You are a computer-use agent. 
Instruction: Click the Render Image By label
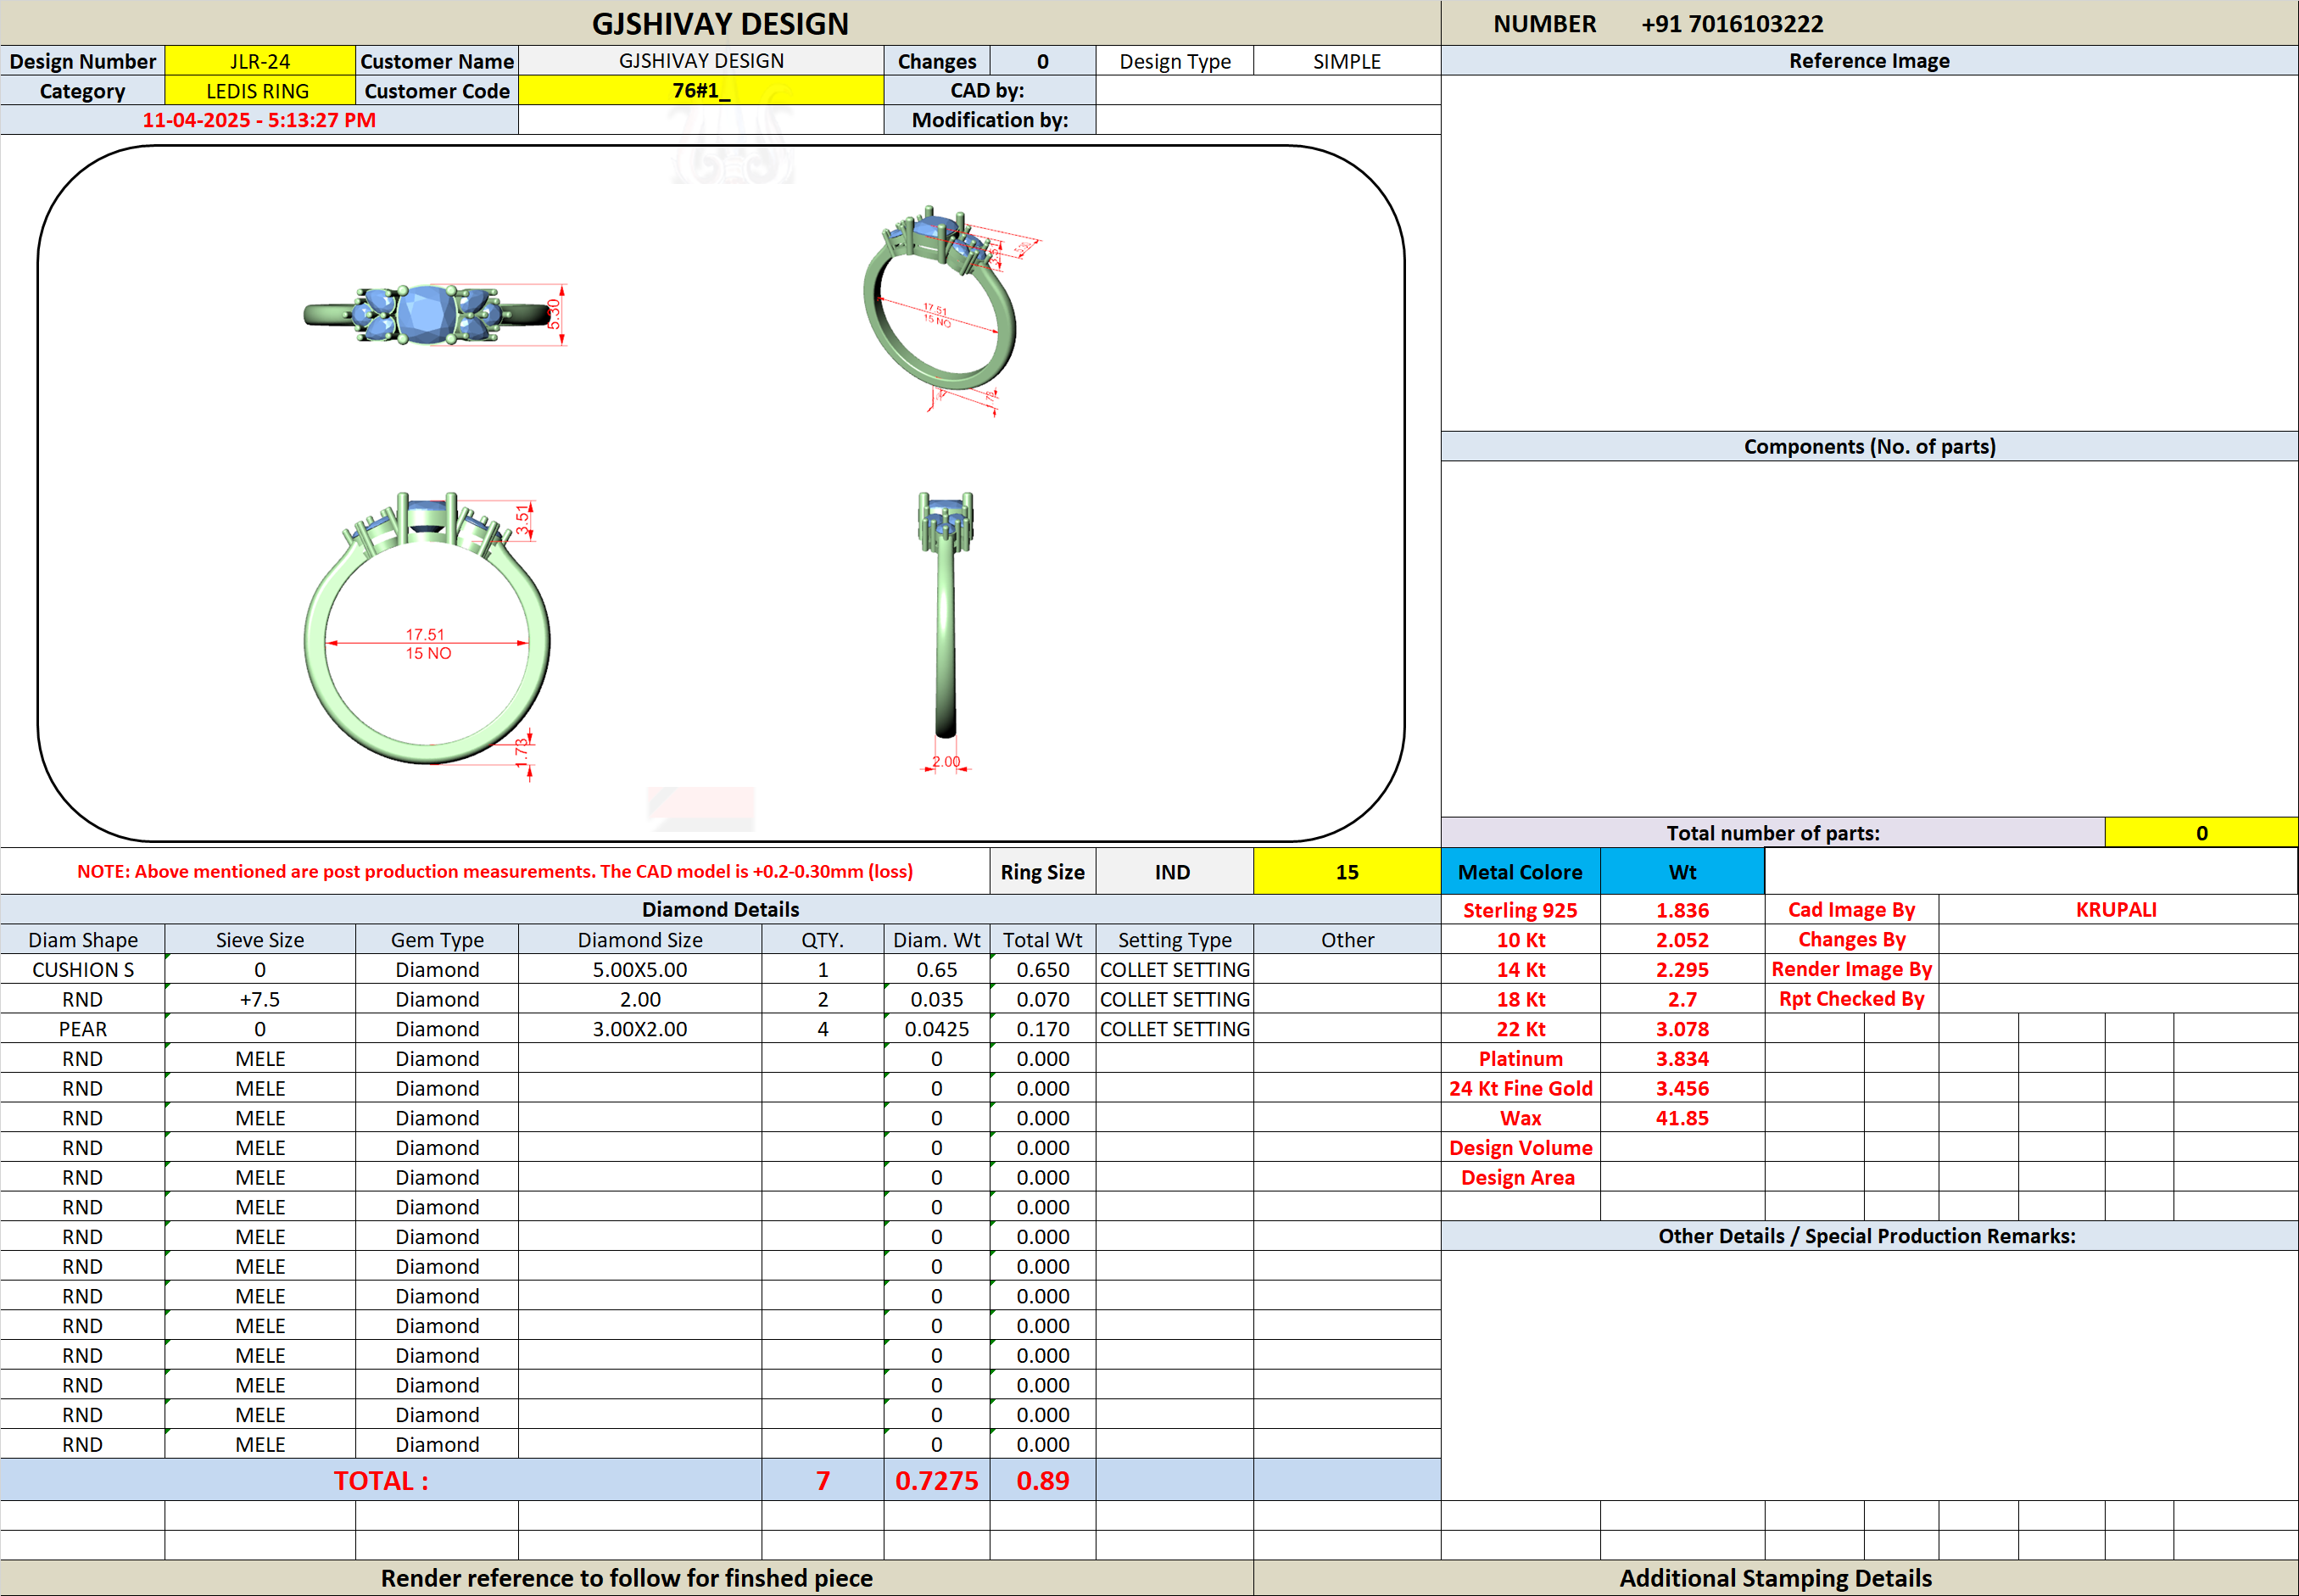pos(1852,969)
